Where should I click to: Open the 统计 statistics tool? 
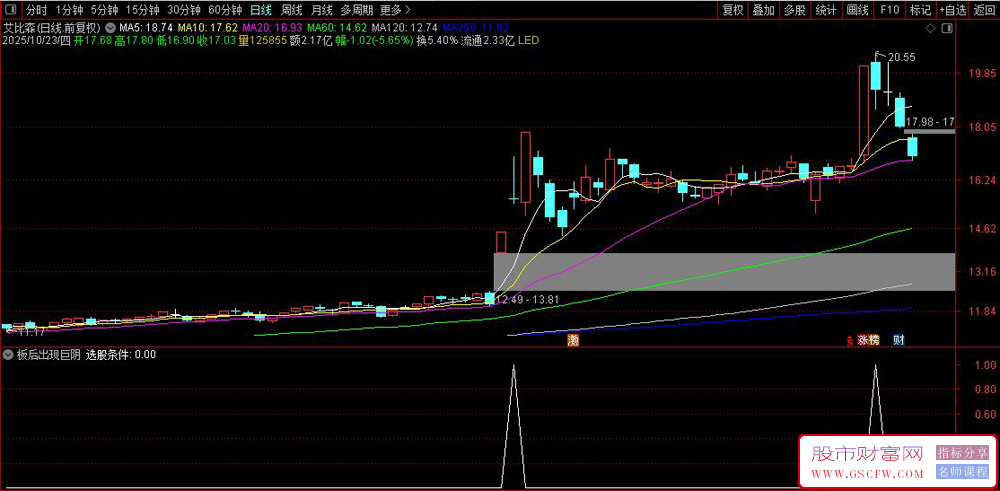(x=826, y=10)
